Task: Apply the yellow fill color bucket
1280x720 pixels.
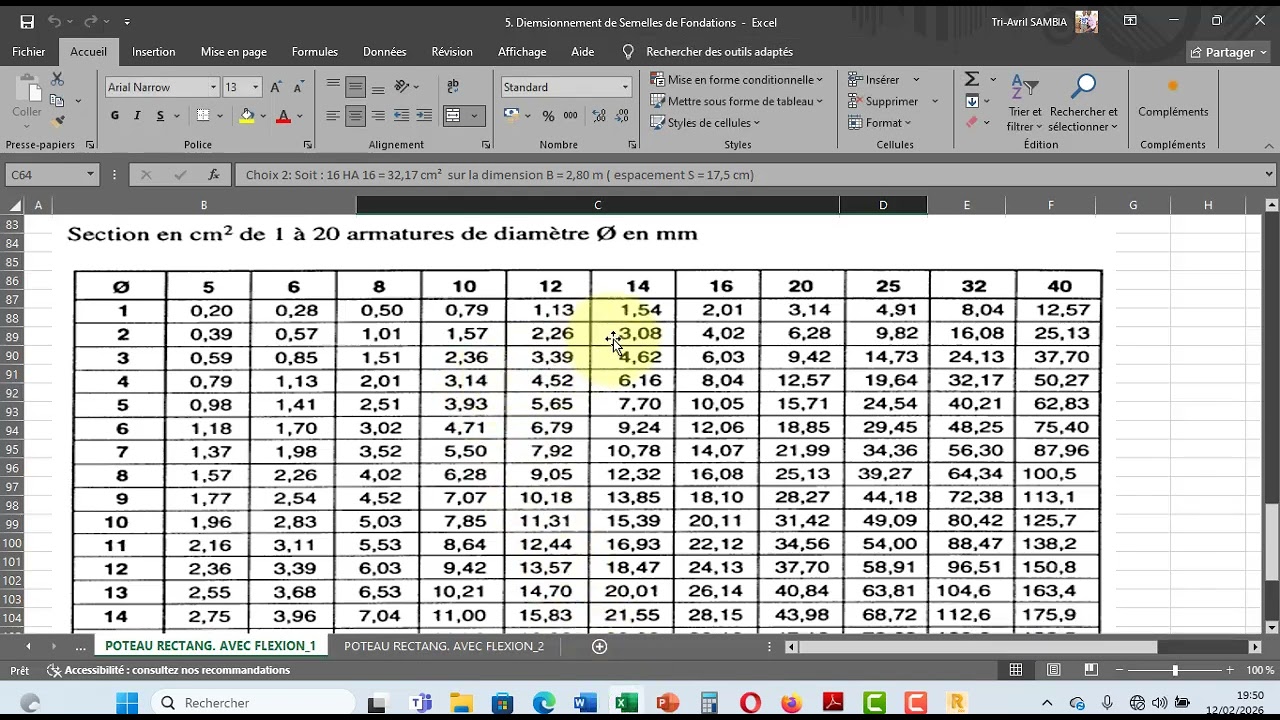Action: coord(247,116)
